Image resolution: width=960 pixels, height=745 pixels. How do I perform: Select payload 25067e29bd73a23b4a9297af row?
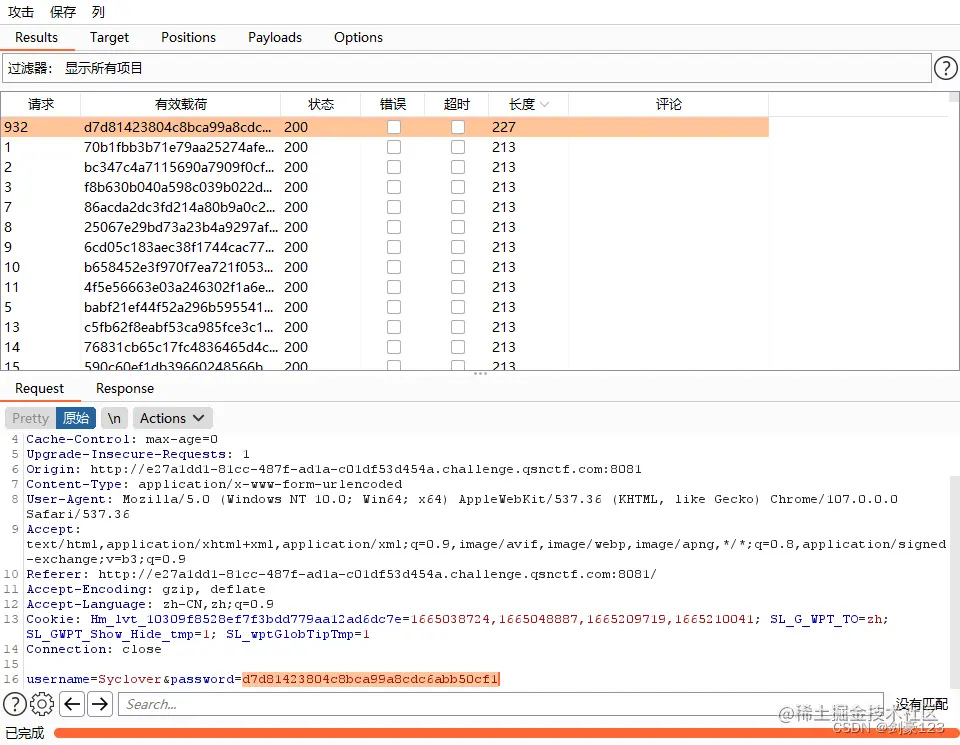point(384,227)
